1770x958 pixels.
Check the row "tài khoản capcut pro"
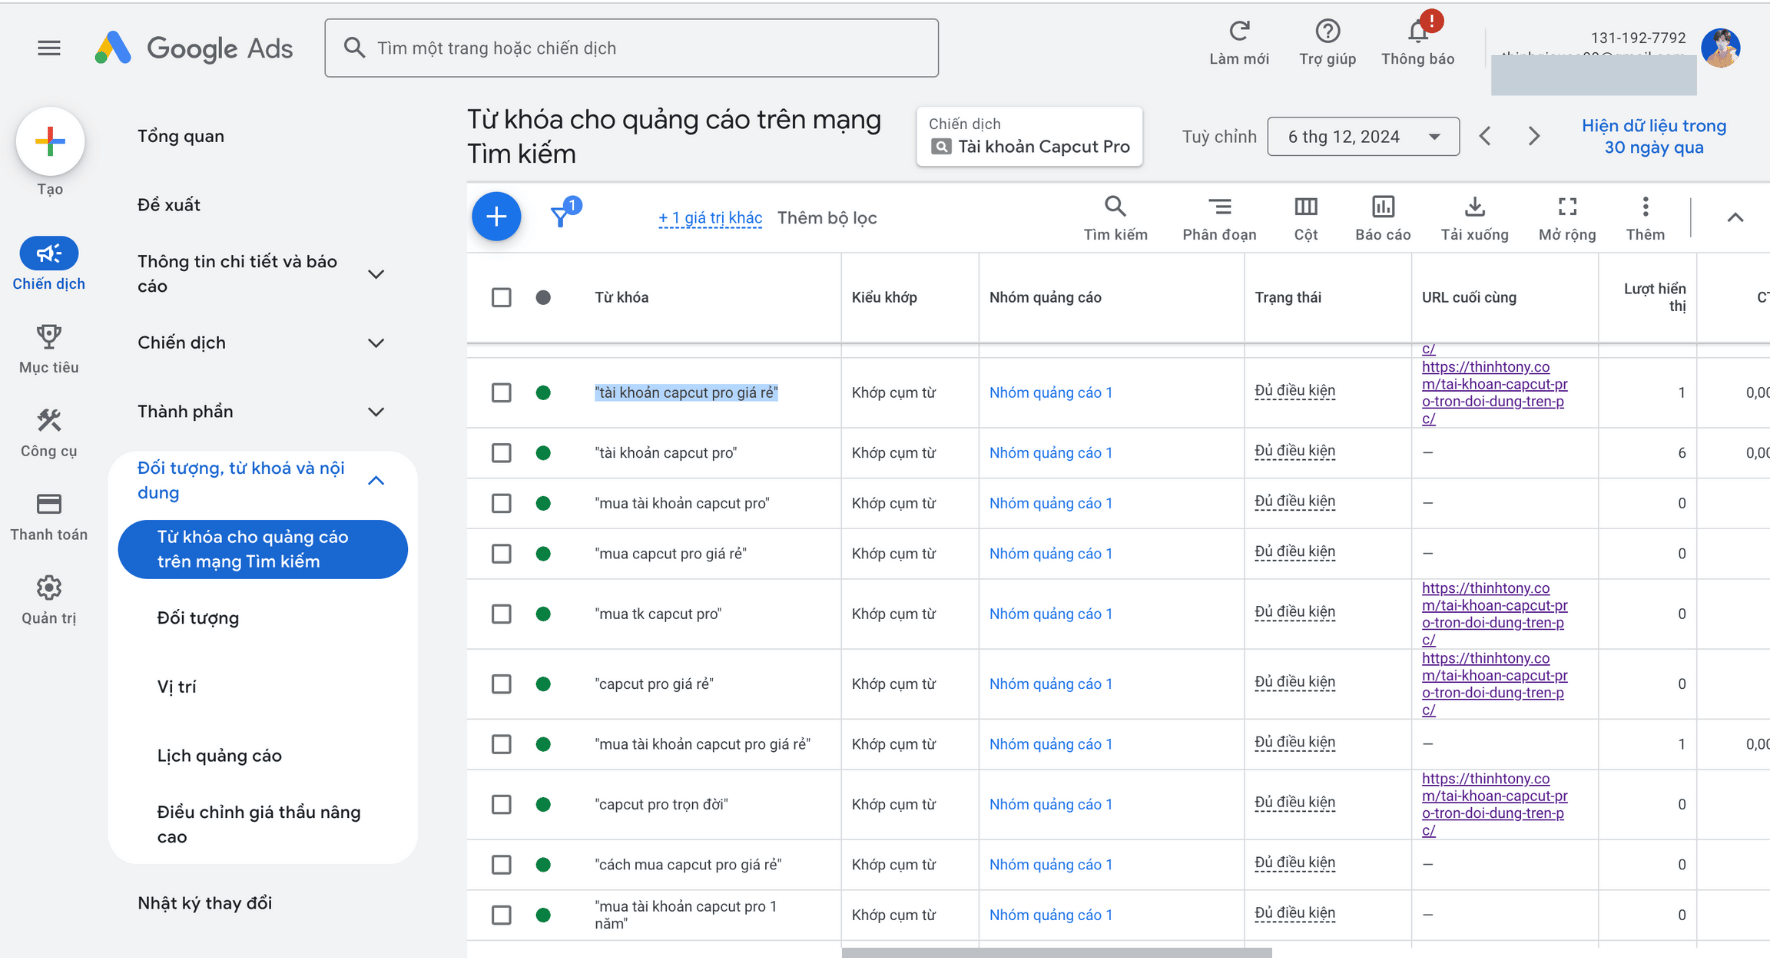click(x=502, y=453)
